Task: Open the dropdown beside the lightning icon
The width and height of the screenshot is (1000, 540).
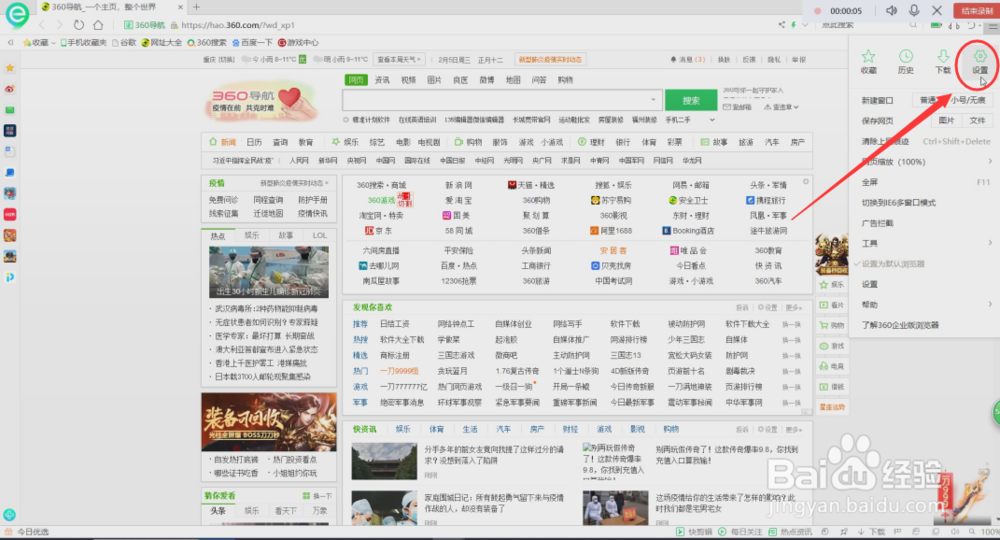Action: click(805, 25)
